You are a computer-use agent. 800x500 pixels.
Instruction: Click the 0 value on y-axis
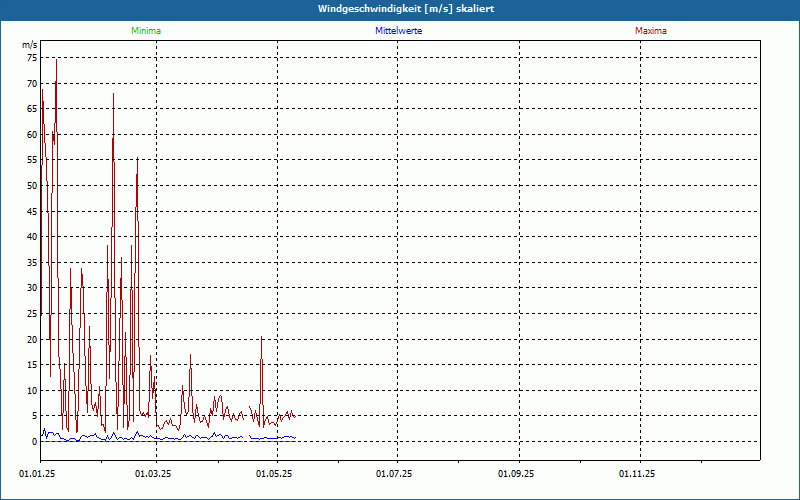(35, 442)
